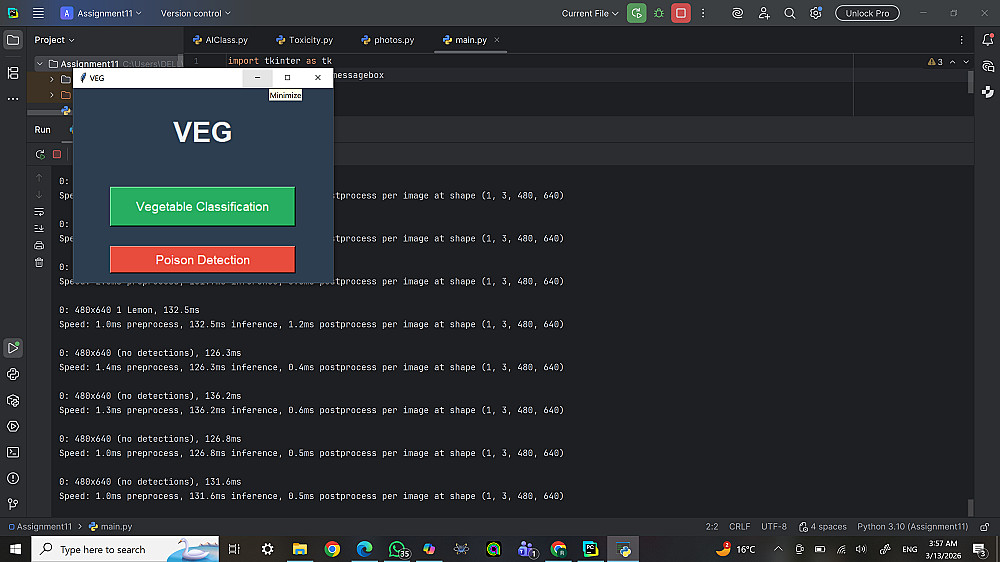1000x562 pixels.
Task: Open the AI Assistant swirl icon
Action: tap(737, 13)
